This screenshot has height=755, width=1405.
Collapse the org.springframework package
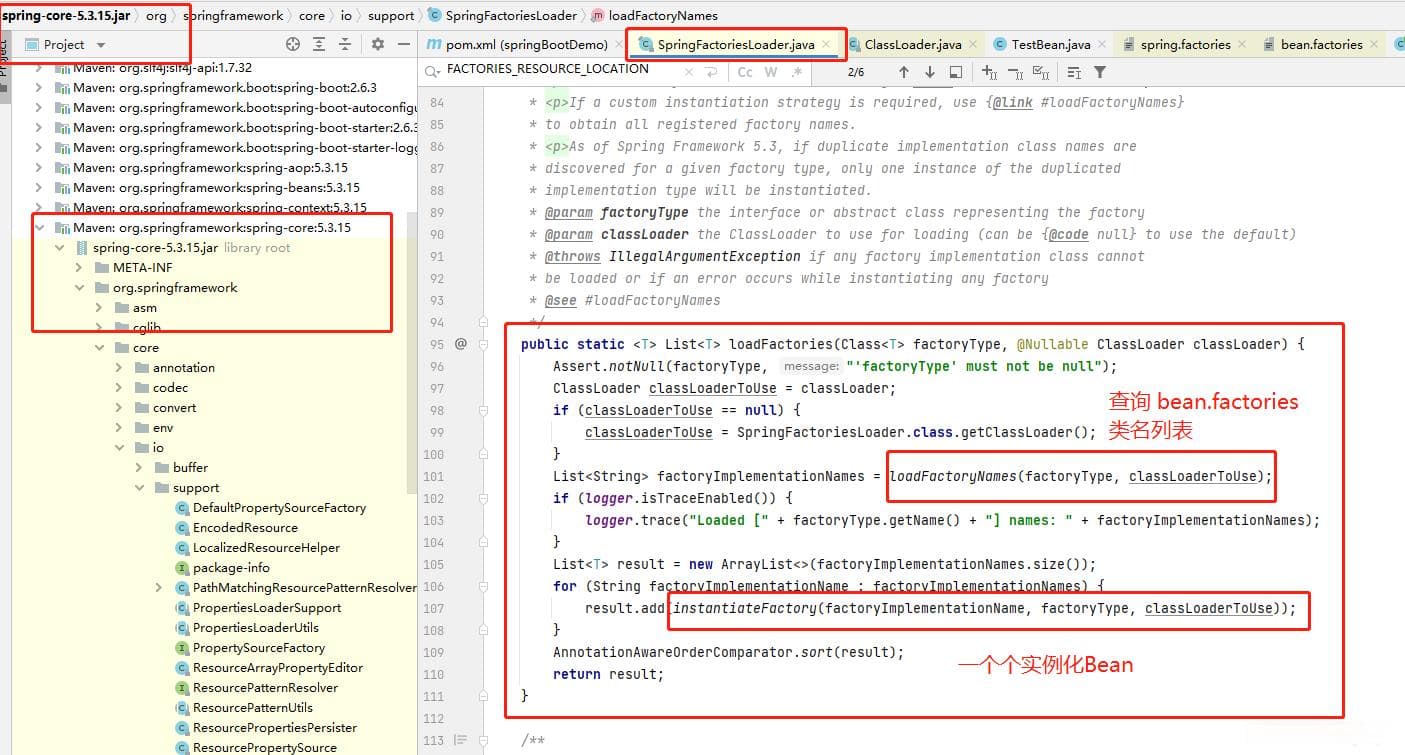(x=80, y=287)
